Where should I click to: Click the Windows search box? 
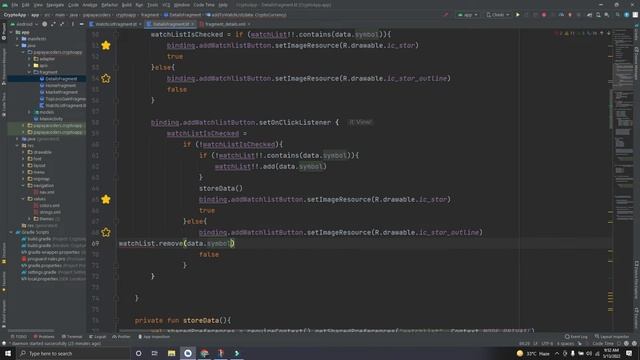pyautogui.click(x=73, y=353)
